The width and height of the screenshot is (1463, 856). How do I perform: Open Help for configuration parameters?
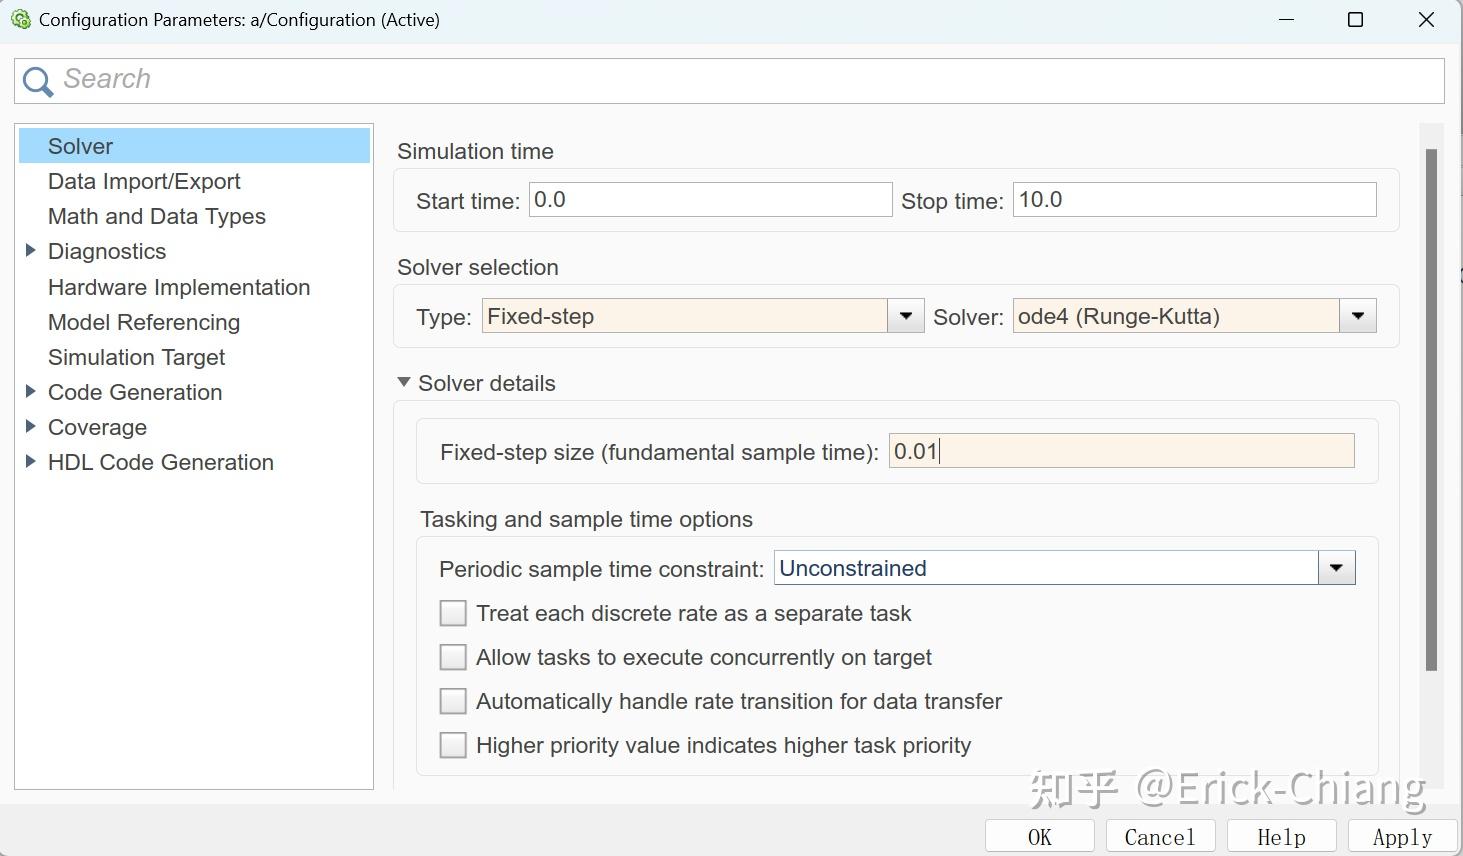pos(1282,836)
